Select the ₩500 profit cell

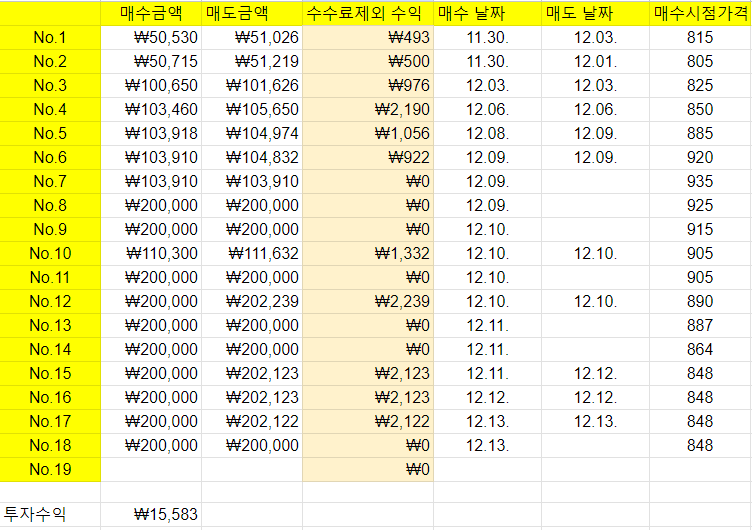[x=368, y=61]
